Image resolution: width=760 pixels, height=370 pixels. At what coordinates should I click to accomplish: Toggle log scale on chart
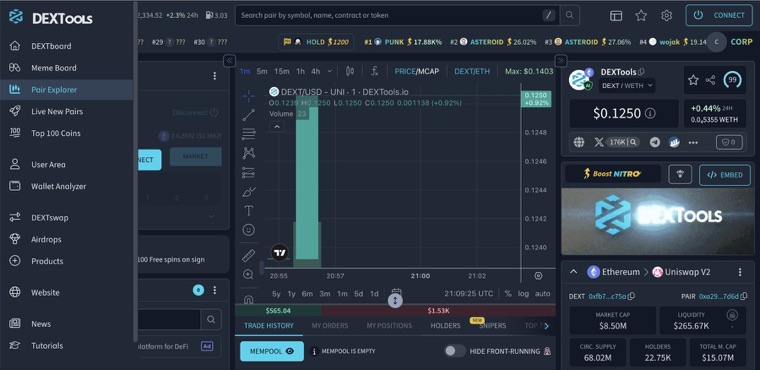tap(523, 293)
